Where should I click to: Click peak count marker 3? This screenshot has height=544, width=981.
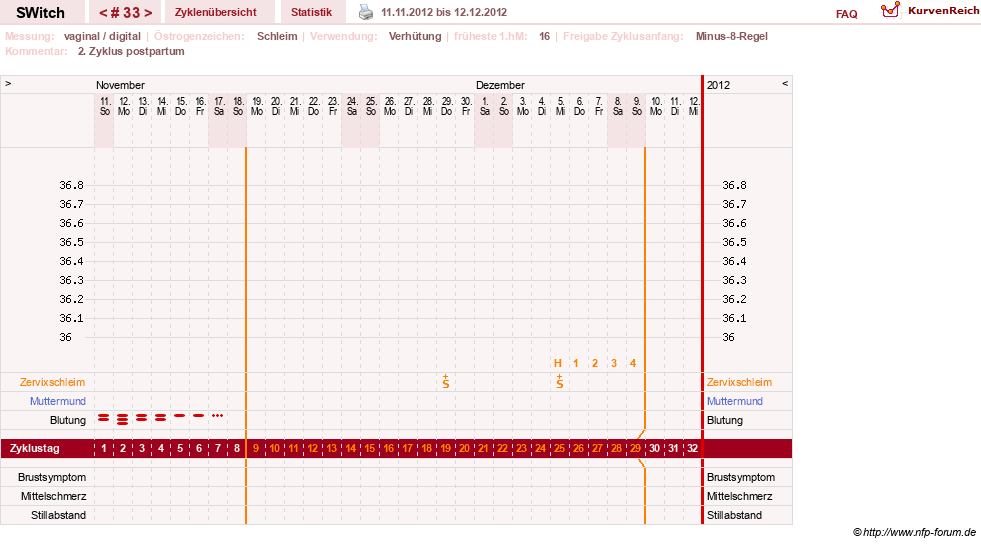tap(614, 363)
